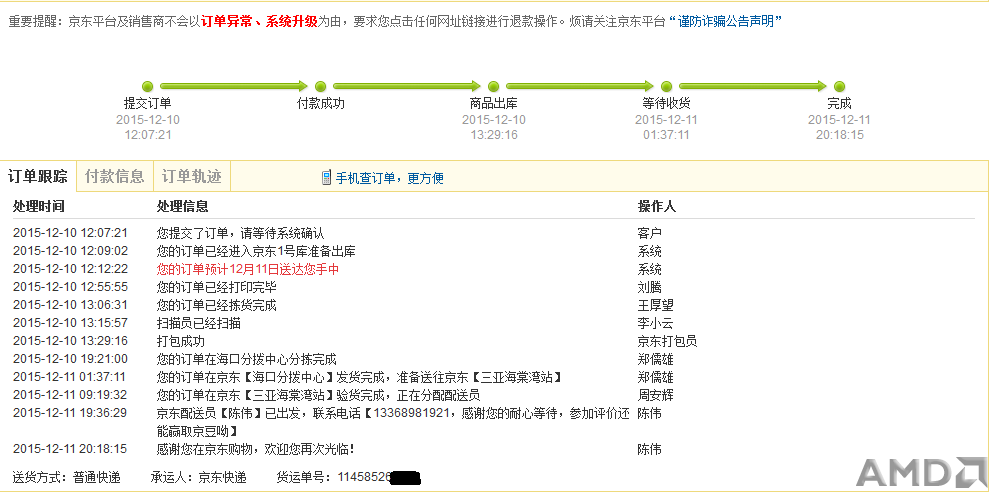993x493 pixels.
Task: Select the text 感谢您在京东购物，欢迎您再次光临！
Action: point(255,449)
